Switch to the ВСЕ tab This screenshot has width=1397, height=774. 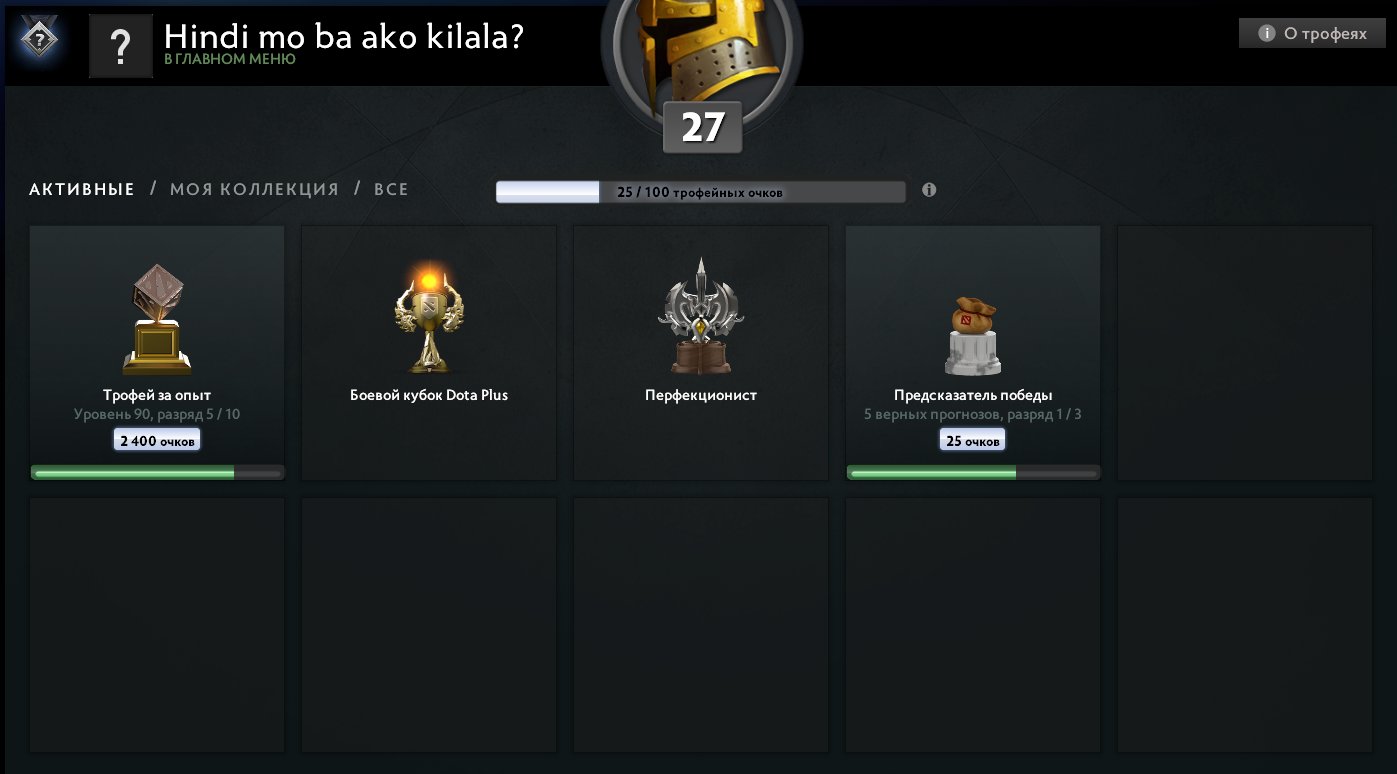[391, 189]
